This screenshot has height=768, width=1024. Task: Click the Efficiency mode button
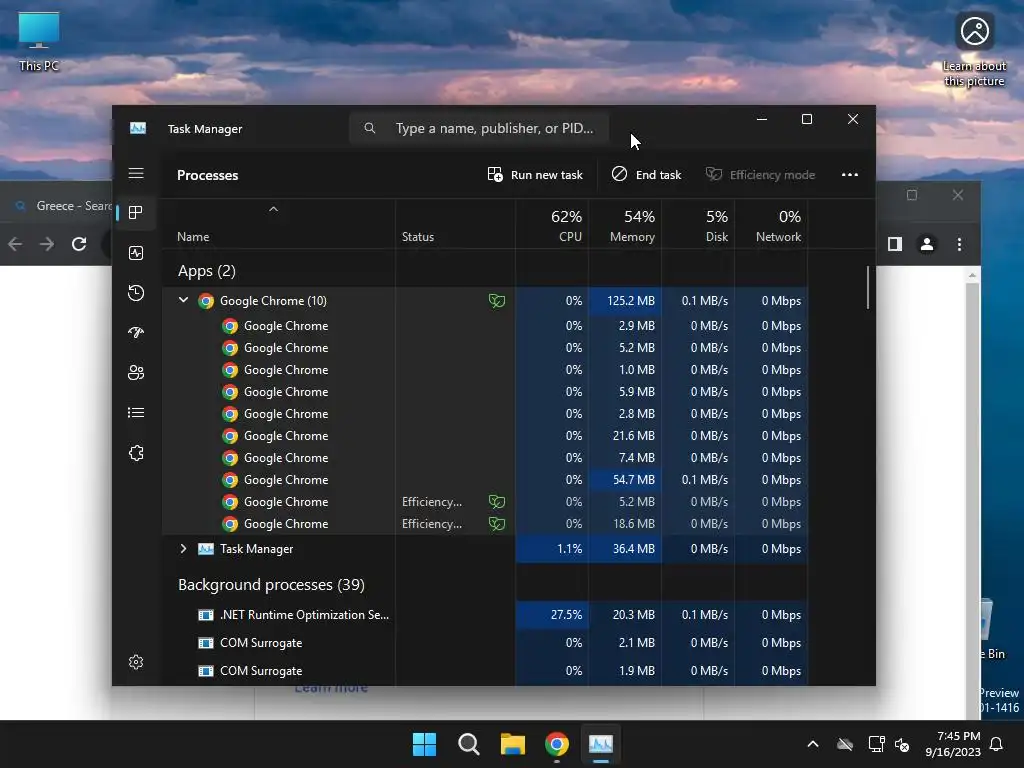pyautogui.click(x=761, y=174)
